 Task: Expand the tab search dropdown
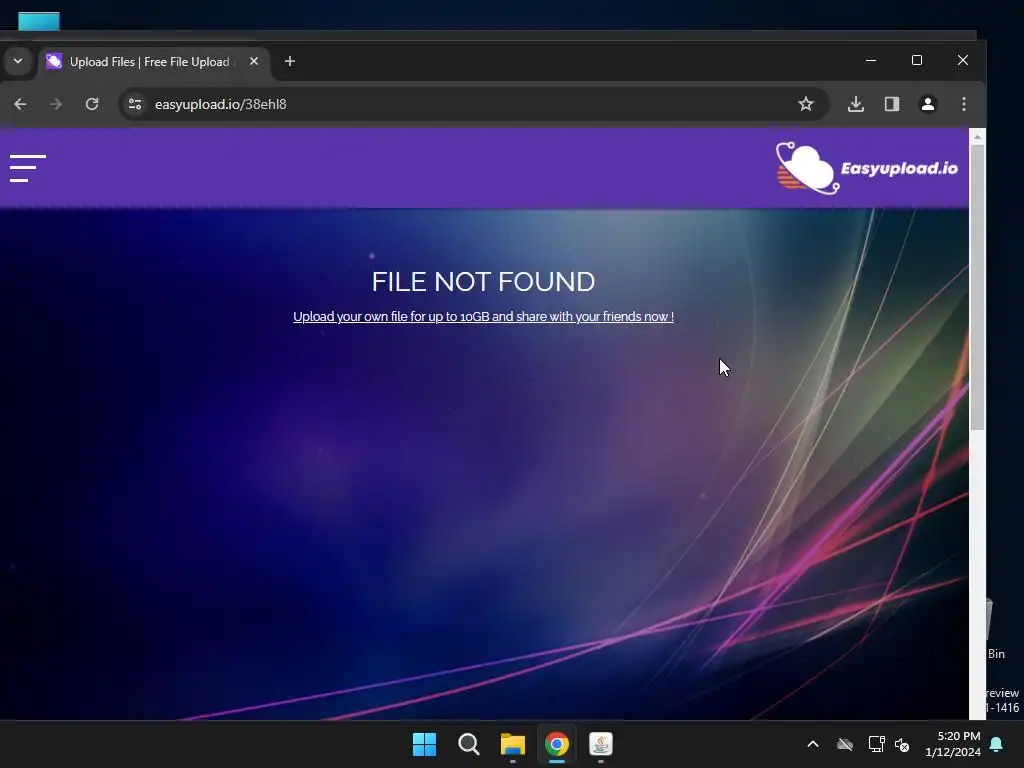(x=18, y=61)
